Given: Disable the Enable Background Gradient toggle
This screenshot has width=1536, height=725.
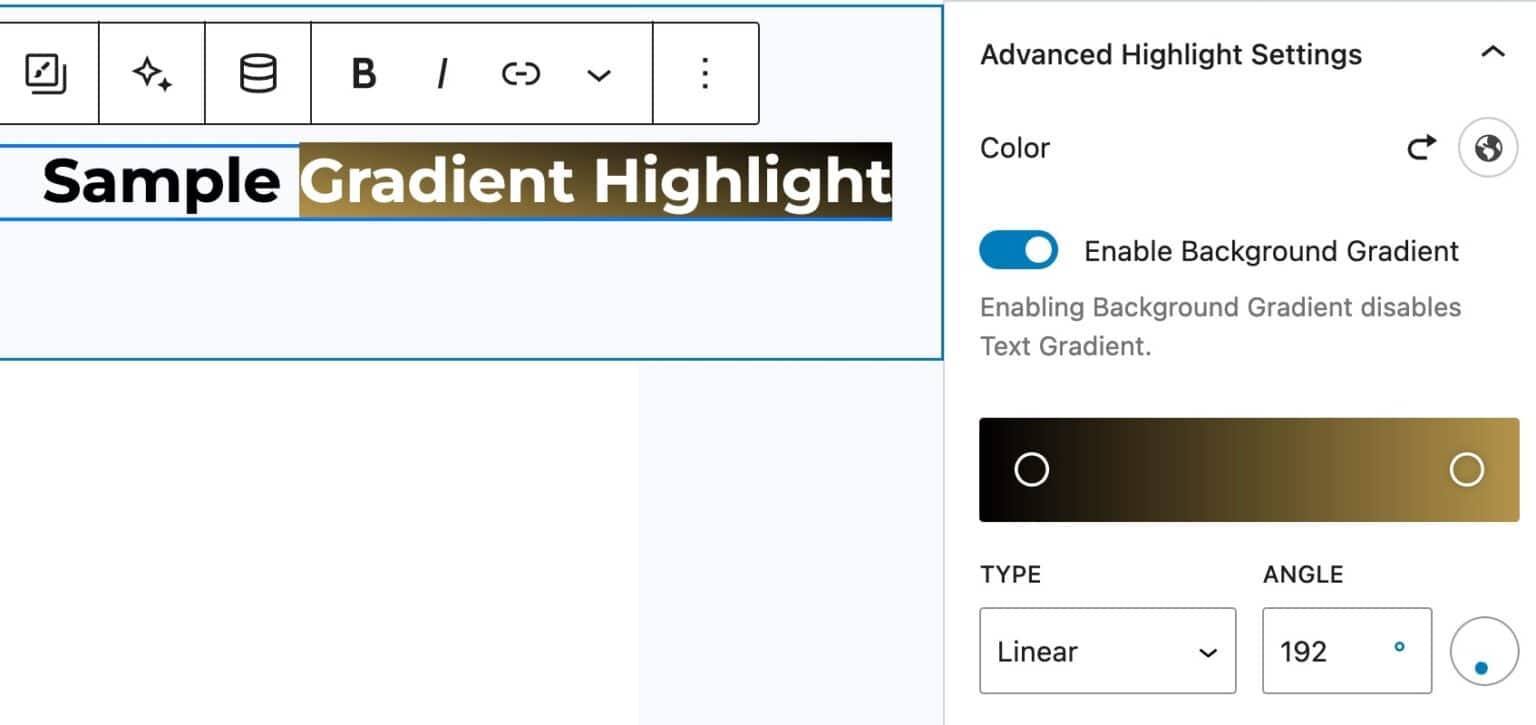Looking at the screenshot, I should pyautogui.click(x=1019, y=250).
